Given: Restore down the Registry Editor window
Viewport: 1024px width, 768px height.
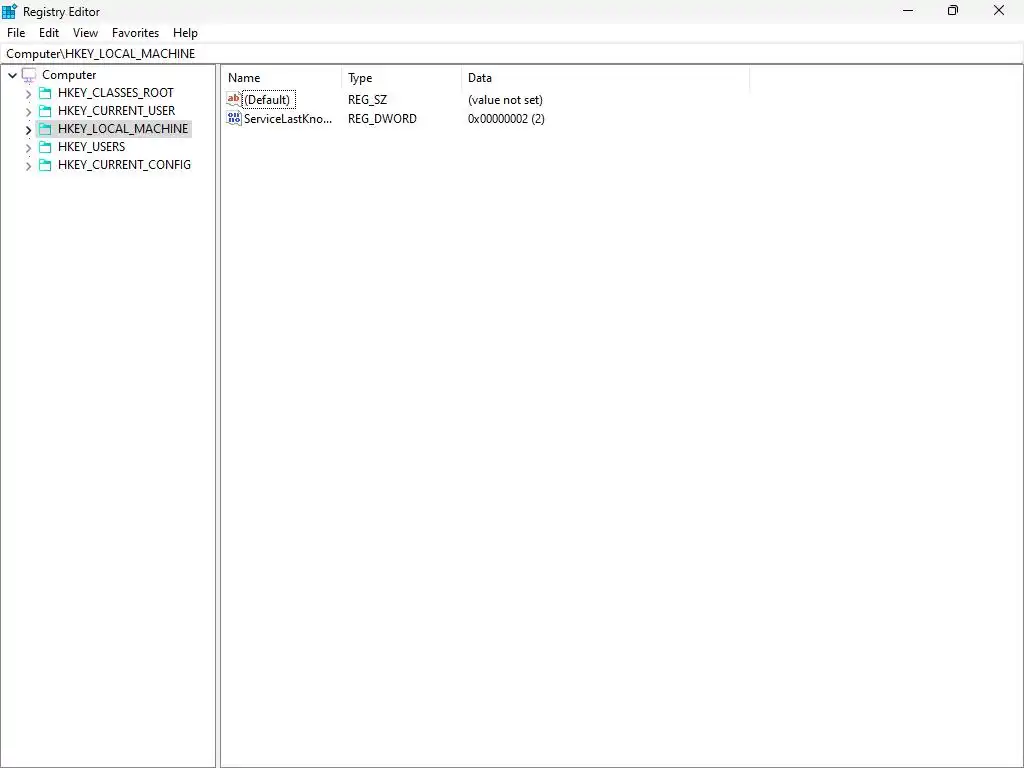Looking at the screenshot, I should pos(953,10).
